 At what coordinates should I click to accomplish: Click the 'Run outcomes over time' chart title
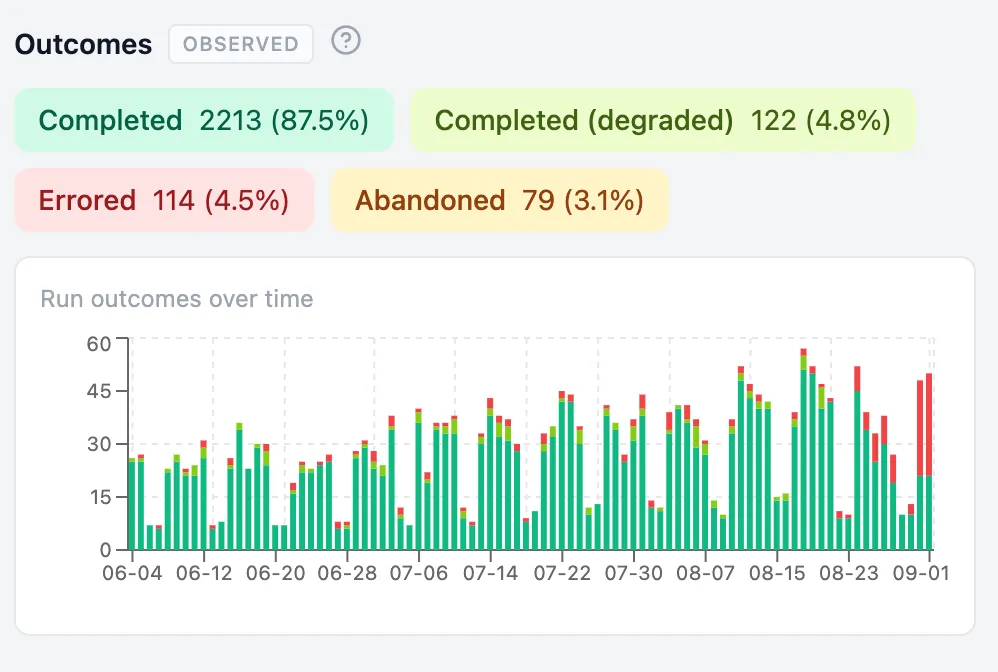177,298
